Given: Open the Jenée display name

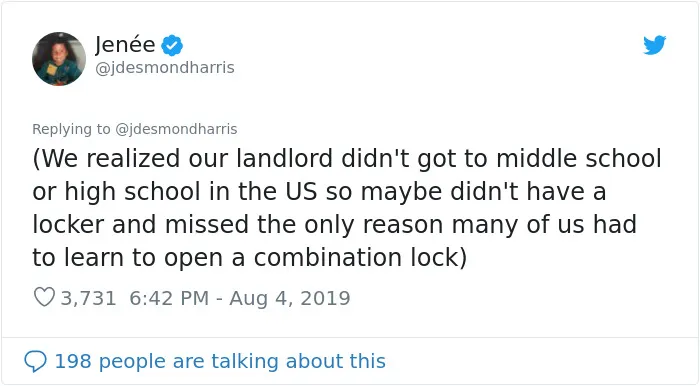Looking at the screenshot, I should [x=125, y=45].
